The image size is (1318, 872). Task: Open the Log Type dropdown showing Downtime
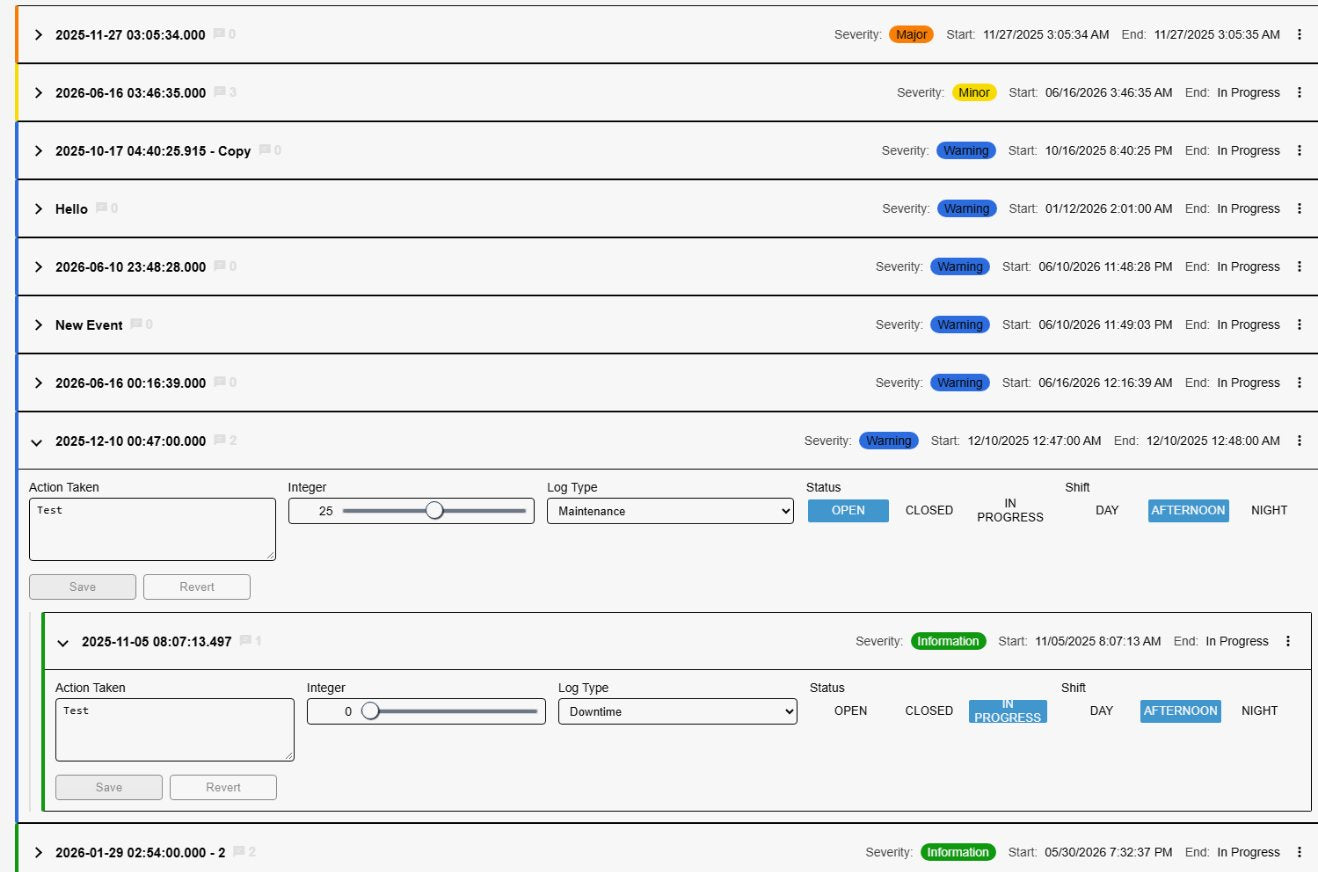(678, 711)
